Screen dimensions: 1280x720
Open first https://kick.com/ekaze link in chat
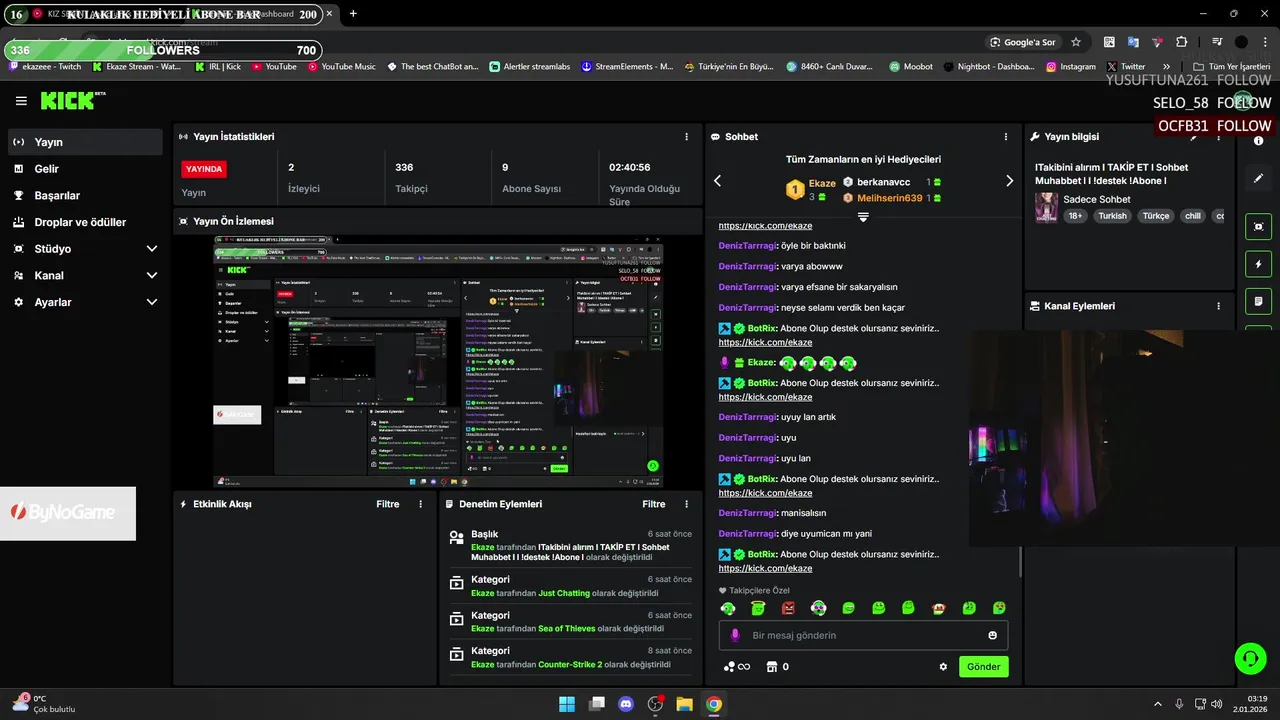coord(765,226)
